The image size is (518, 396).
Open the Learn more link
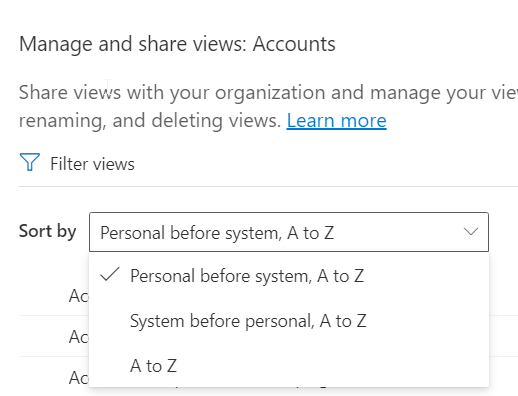coord(336,120)
